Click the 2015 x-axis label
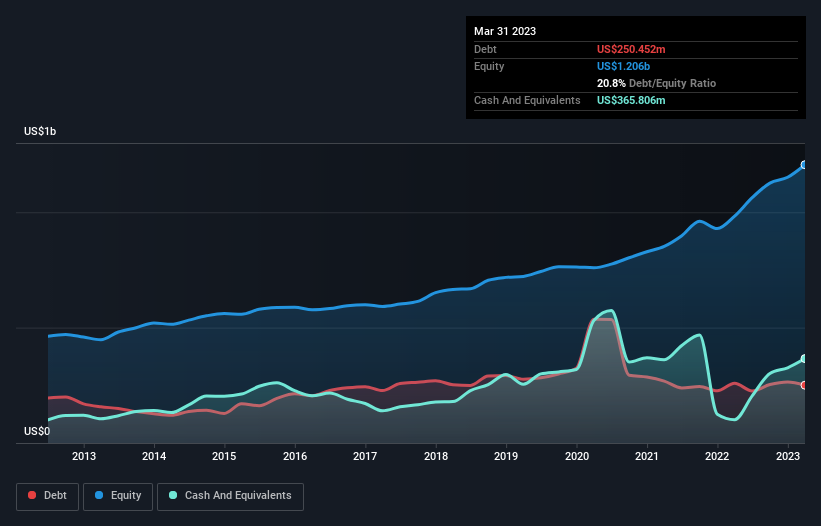Screen dimensions: 821x526 pyautogui.click(x=224, y=456)
